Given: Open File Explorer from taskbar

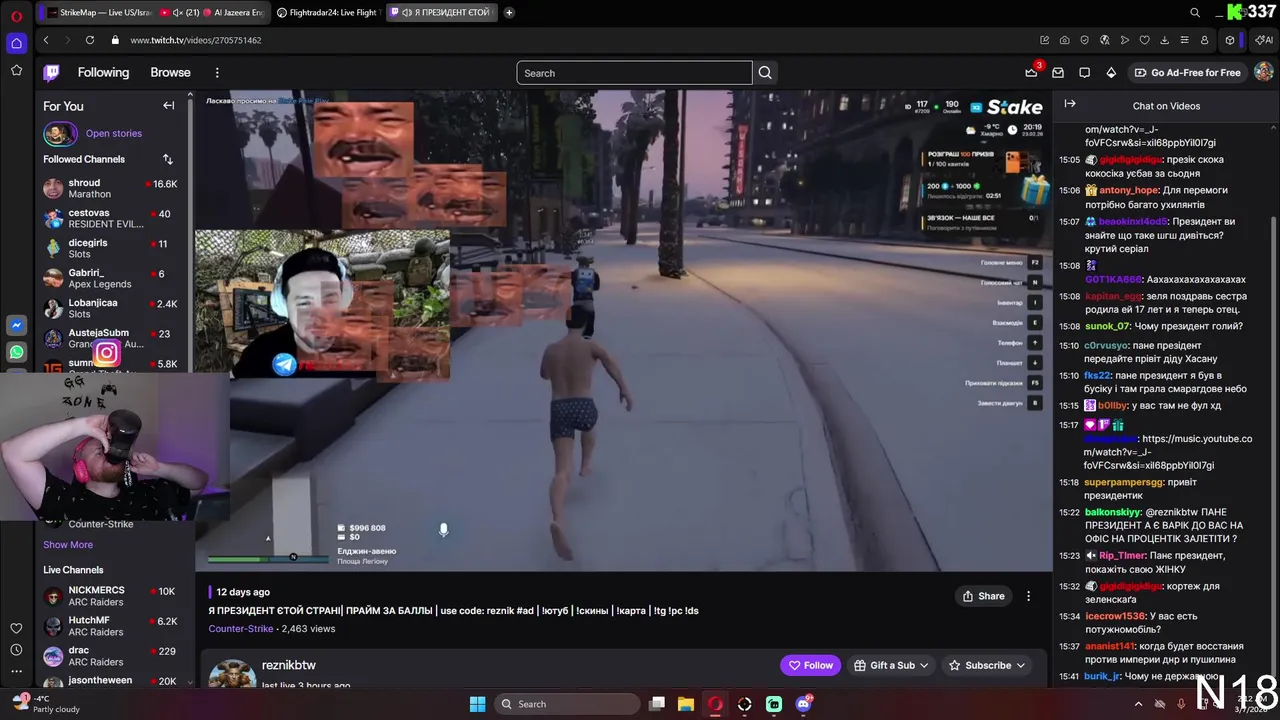Looking at the screenshot, I should point(686,704).
